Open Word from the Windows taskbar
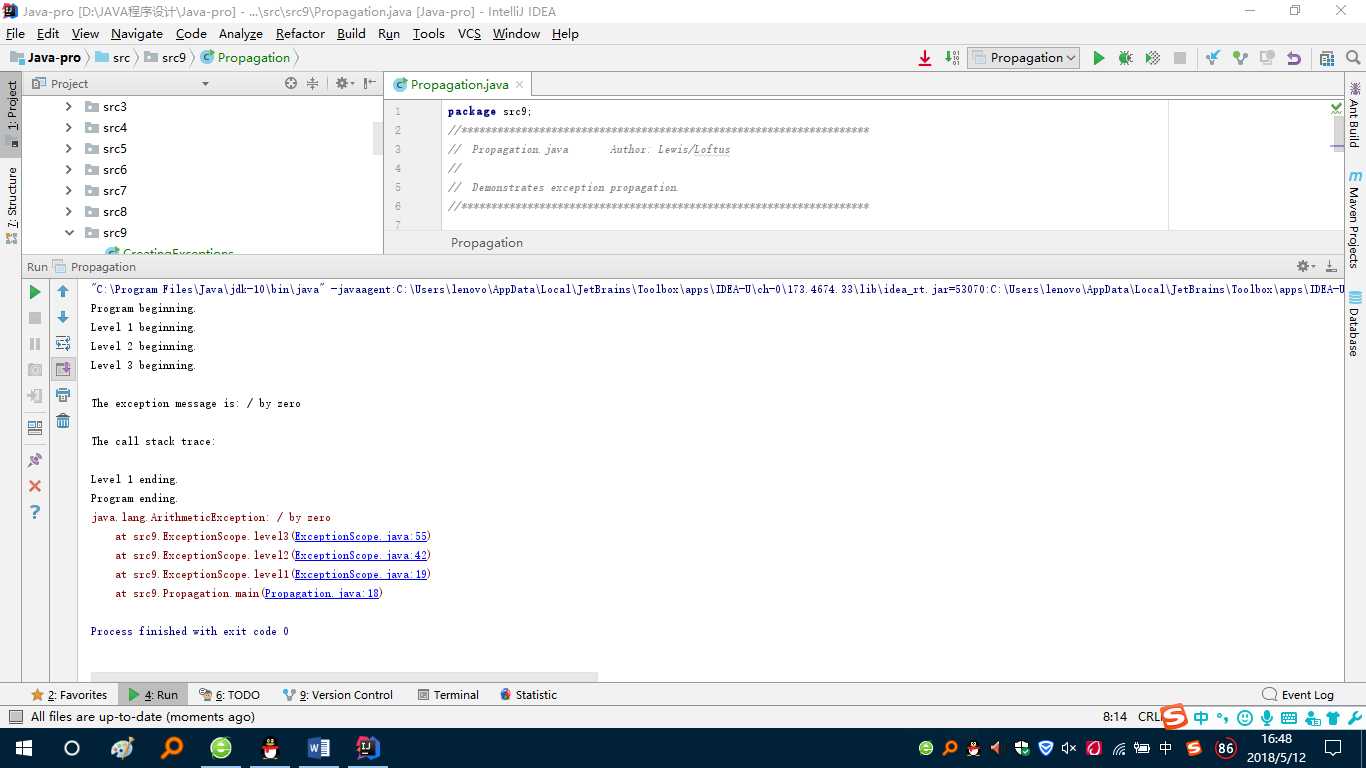 [319, 747]
